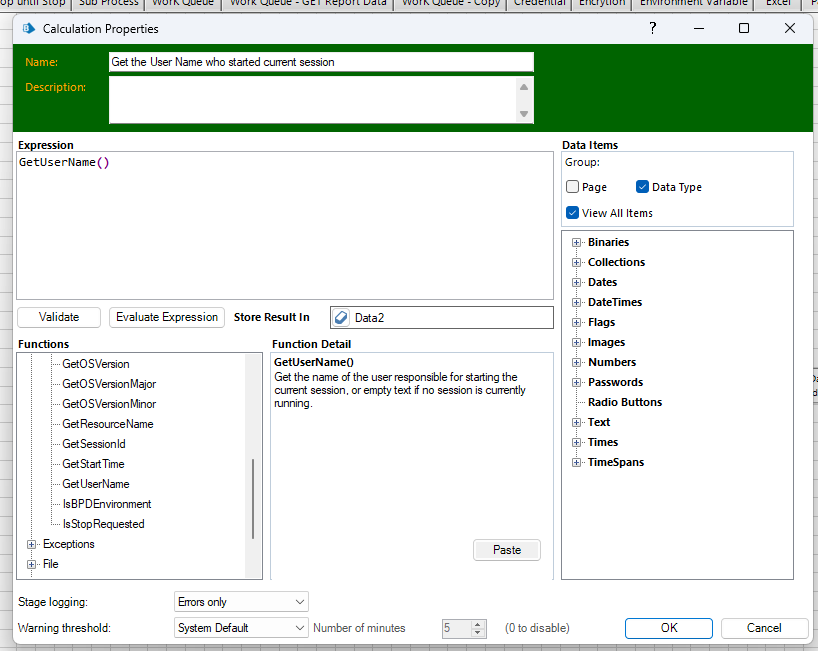Image resolution: width=818 pixels, height=651 pixels.
Task: Click the Evaluate Expression button
Action: click(x=167, y=317)
